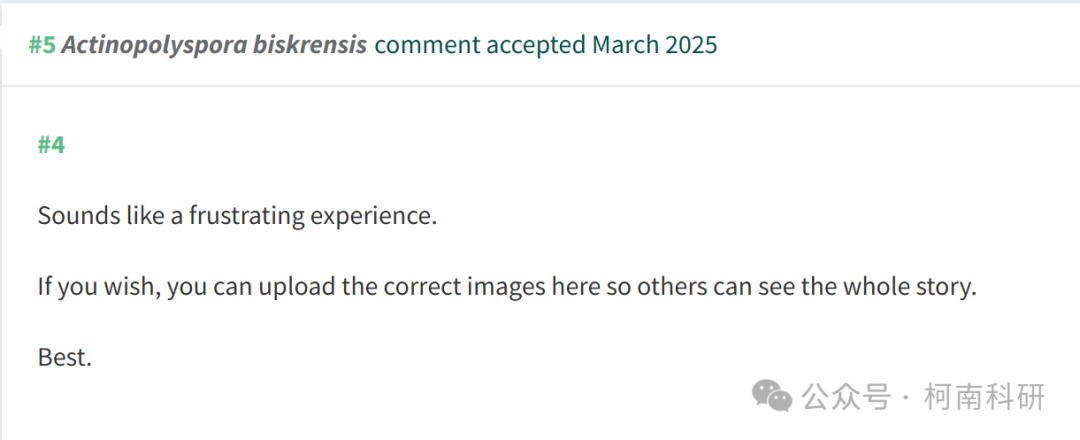
Task: Click the 'Best.' sign-off line
Action: 65,358
